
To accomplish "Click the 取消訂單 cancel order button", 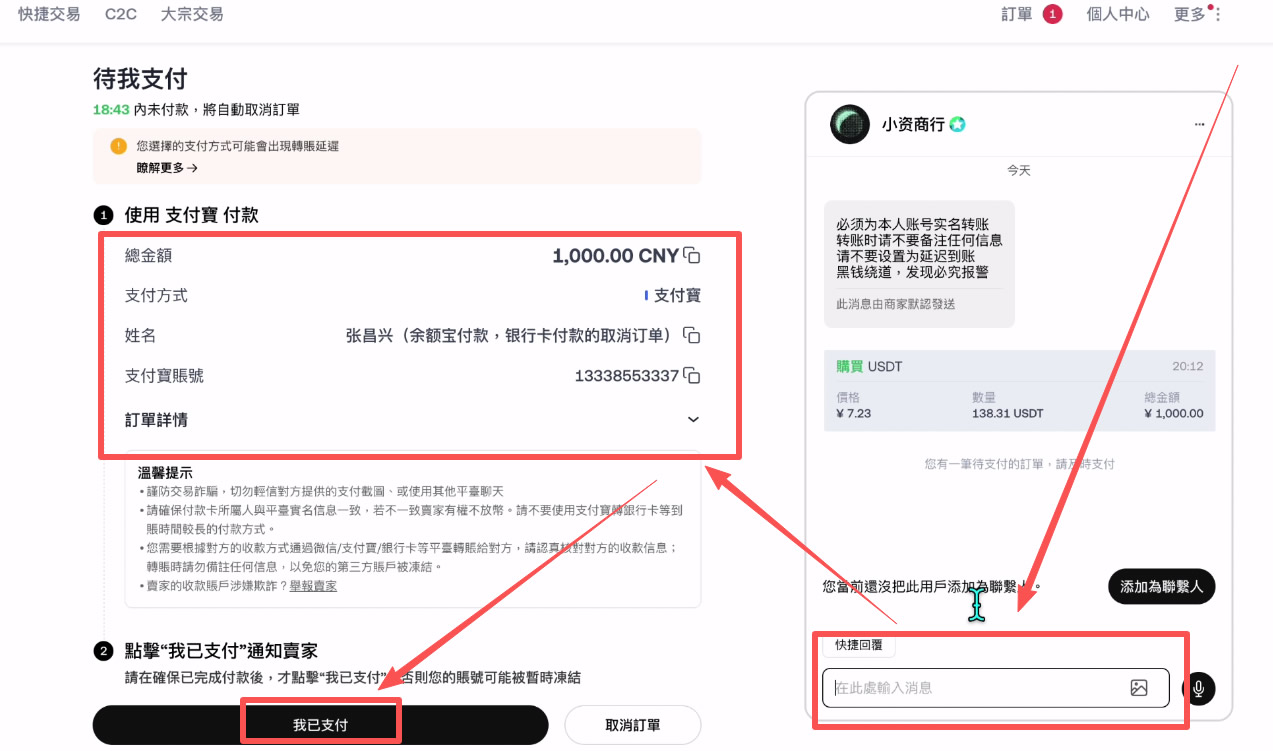I will click(632, 724).
